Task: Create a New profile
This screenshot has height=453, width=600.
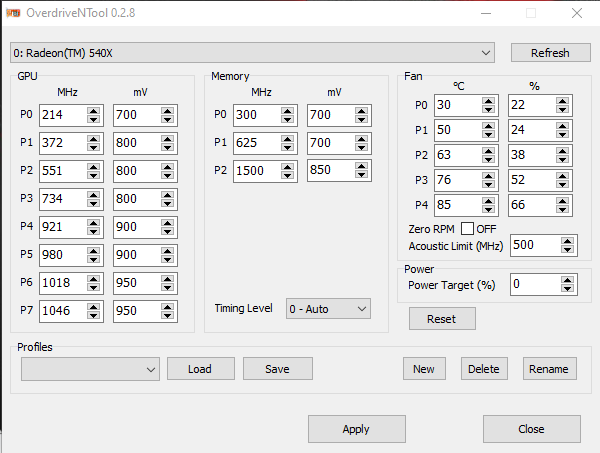Action: pyautogui.click(x=424, y=369)
